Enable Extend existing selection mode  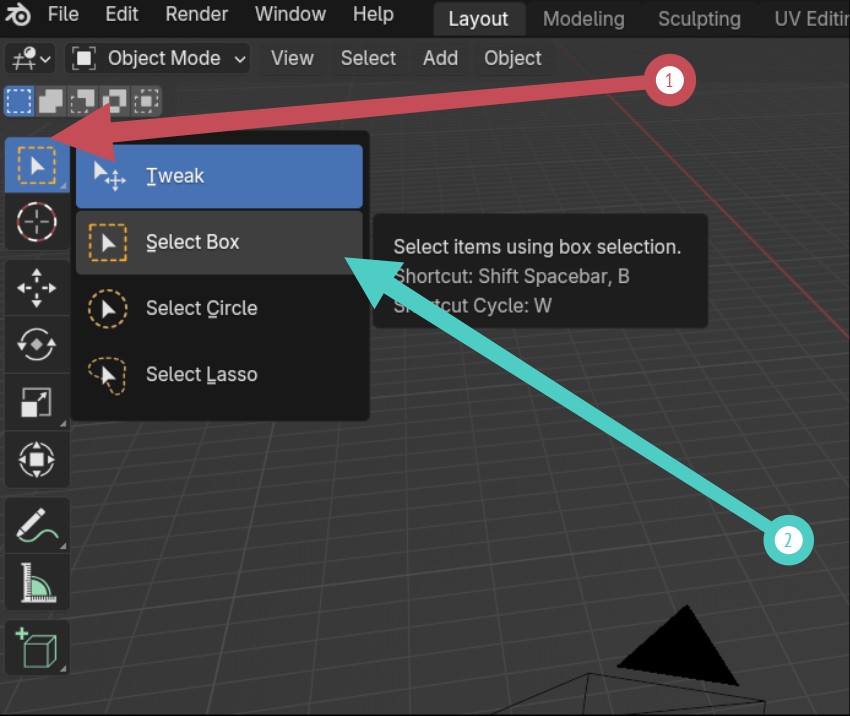point(50,101)
